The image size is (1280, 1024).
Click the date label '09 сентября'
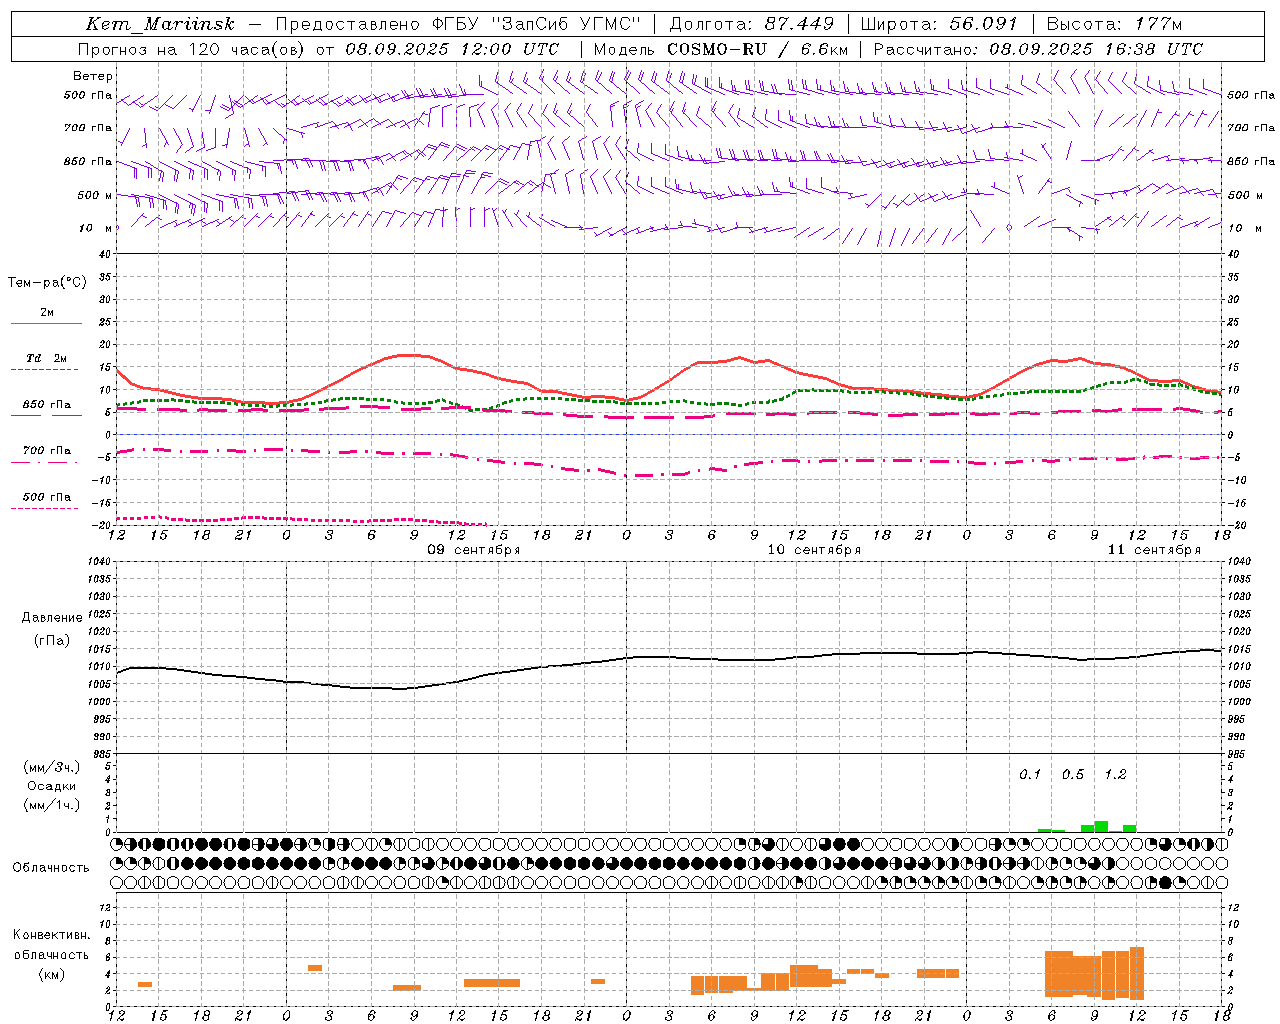[474, 550]
